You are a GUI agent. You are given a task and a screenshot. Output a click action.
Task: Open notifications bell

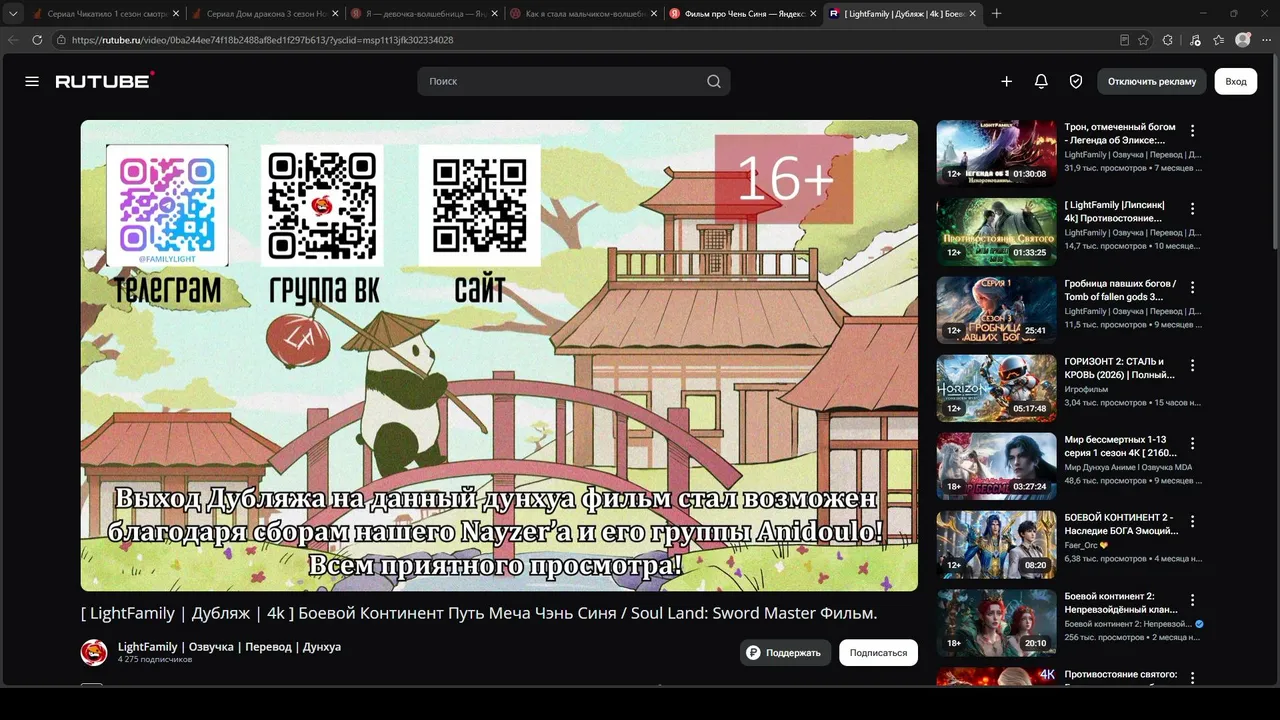click(1041, 81)
